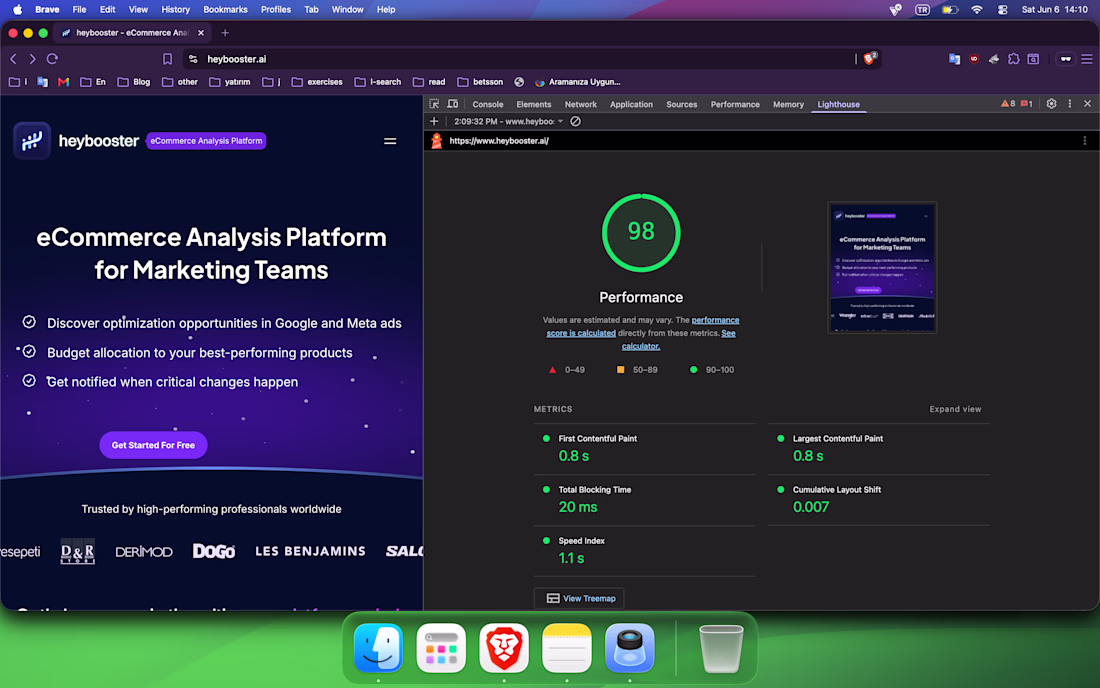The height and width of the screenshot is (688, 1100).
Task: Open the Blog bookmarks folder
Action: coord(133,82)
